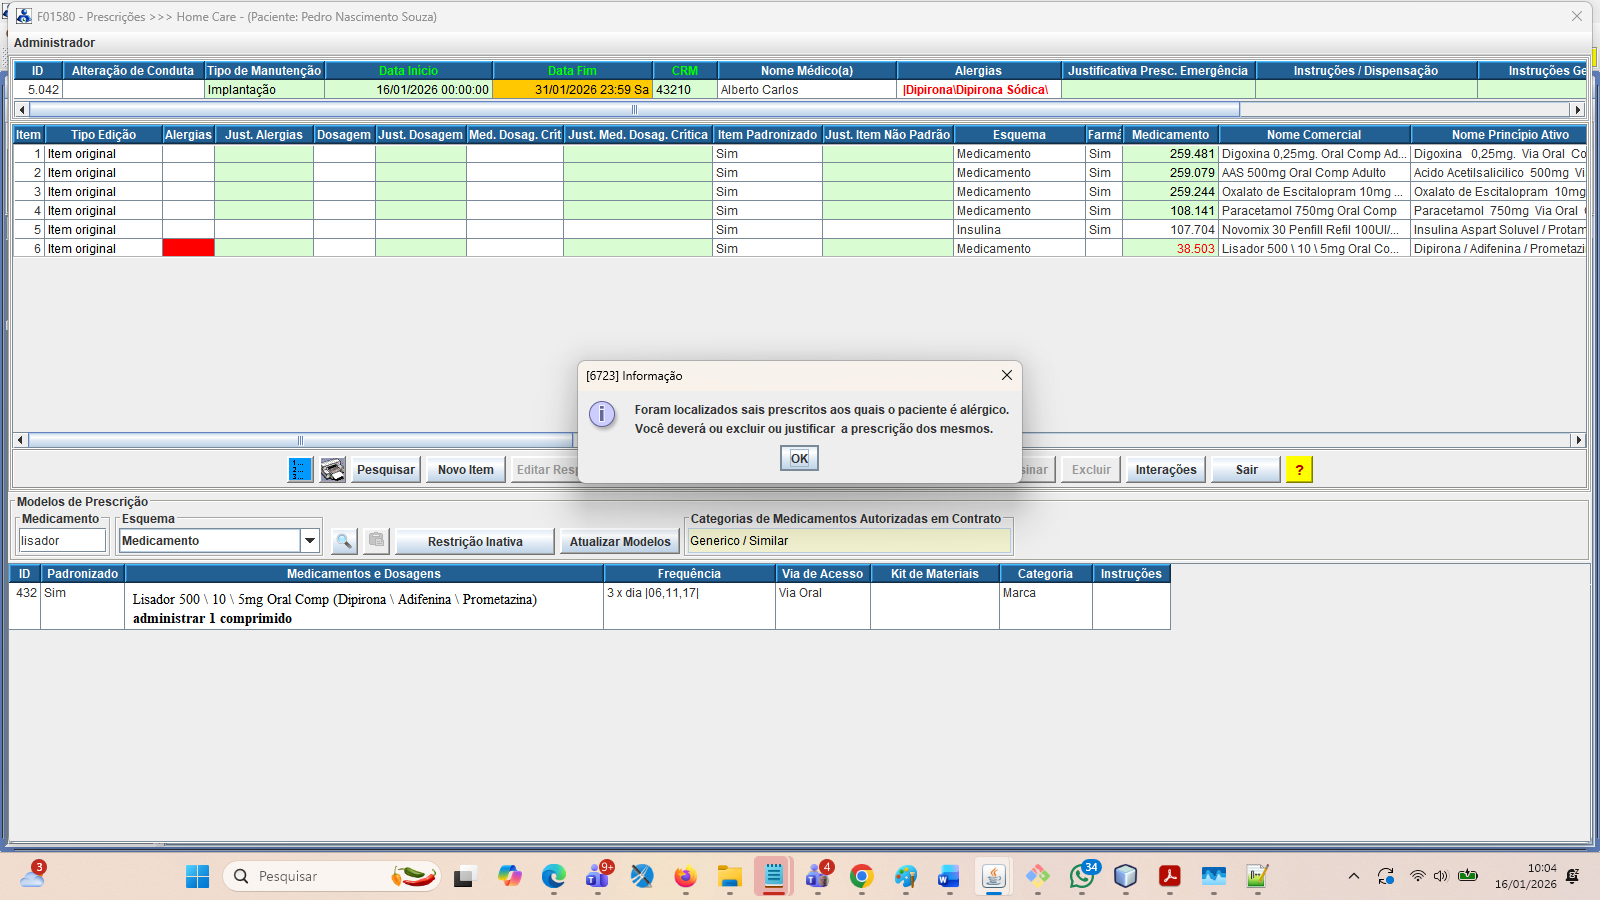Toggle the Restrição Inativa button
This screenshot has width=1600, height=900.
point(475,542)
